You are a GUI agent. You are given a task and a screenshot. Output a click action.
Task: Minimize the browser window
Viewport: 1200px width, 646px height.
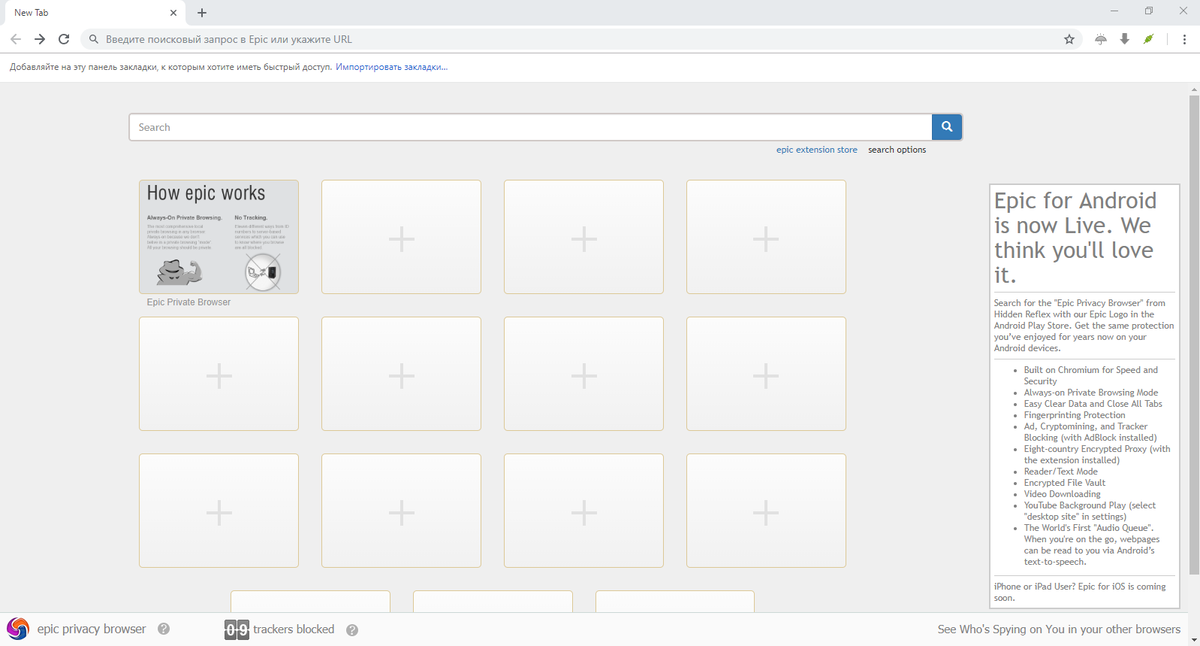[x=1114, y=11]
